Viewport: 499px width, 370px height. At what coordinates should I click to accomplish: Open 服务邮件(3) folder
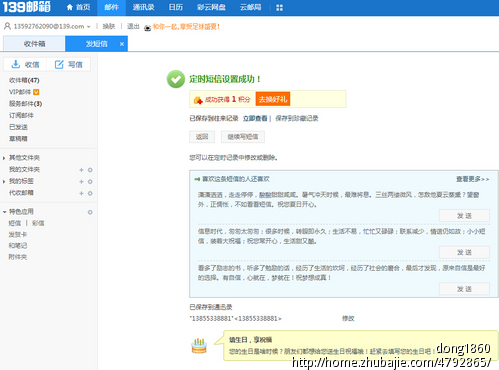coord(25,104)
